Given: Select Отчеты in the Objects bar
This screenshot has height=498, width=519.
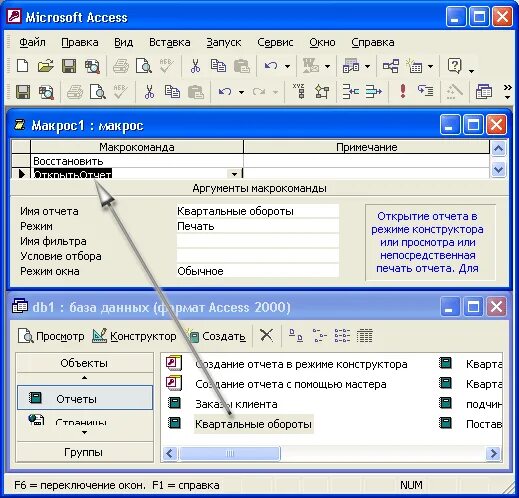Looking at the screenshot, I should [85, 398].
